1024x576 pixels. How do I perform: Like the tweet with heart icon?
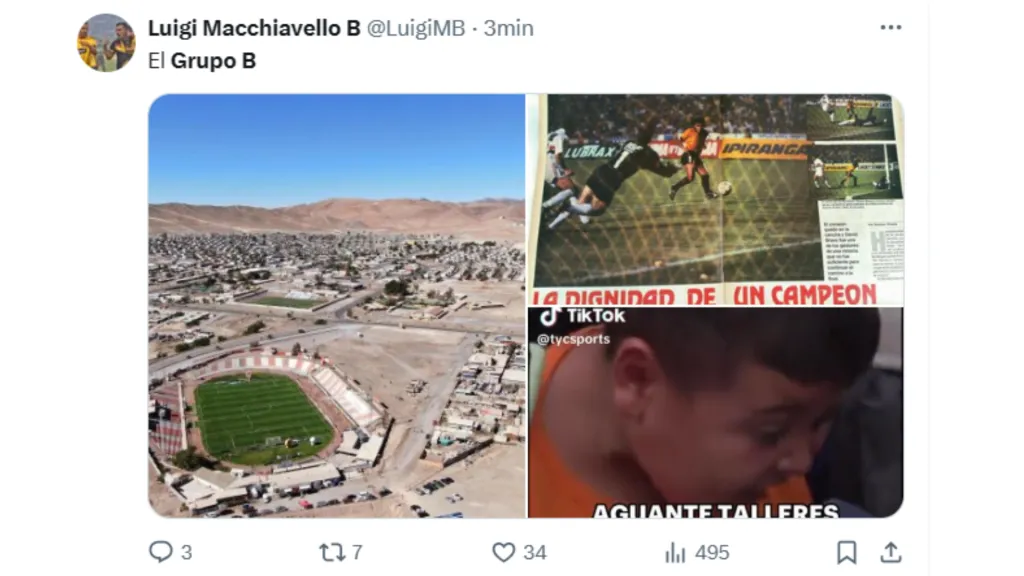click(x=504, y=552)
